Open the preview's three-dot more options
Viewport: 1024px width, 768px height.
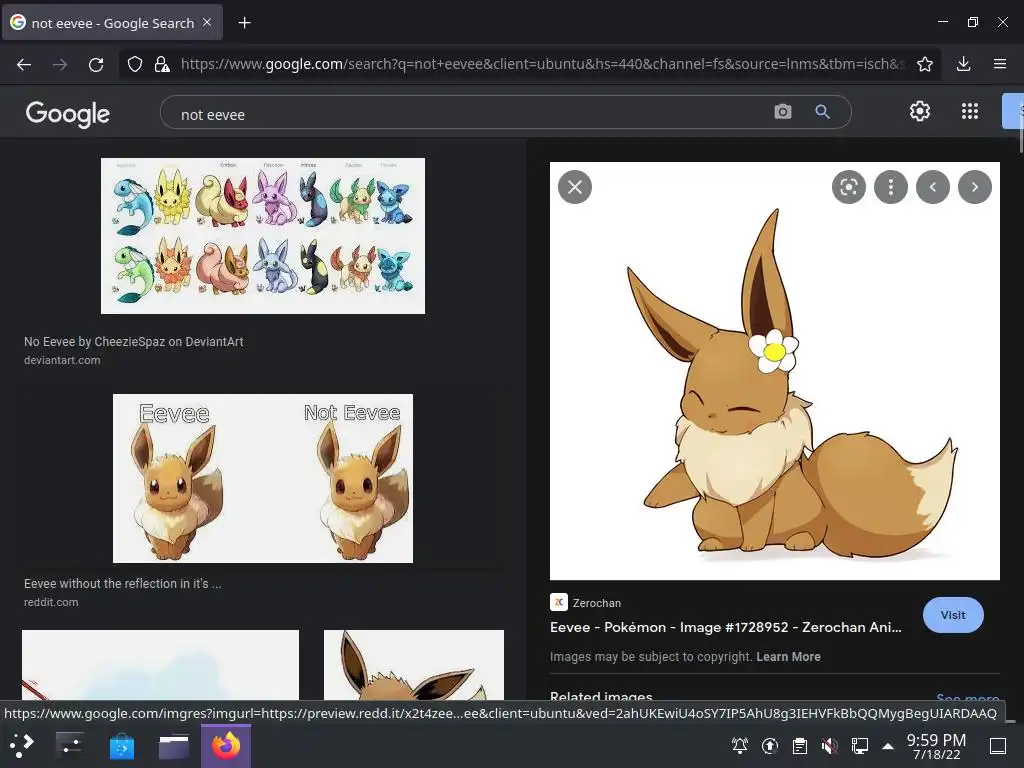click(891, 187)
